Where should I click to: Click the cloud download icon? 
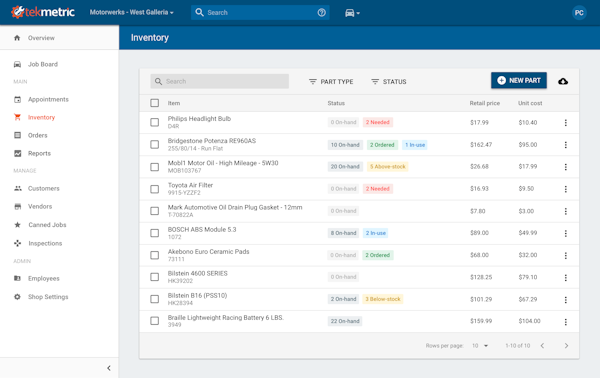coord(563,81)
